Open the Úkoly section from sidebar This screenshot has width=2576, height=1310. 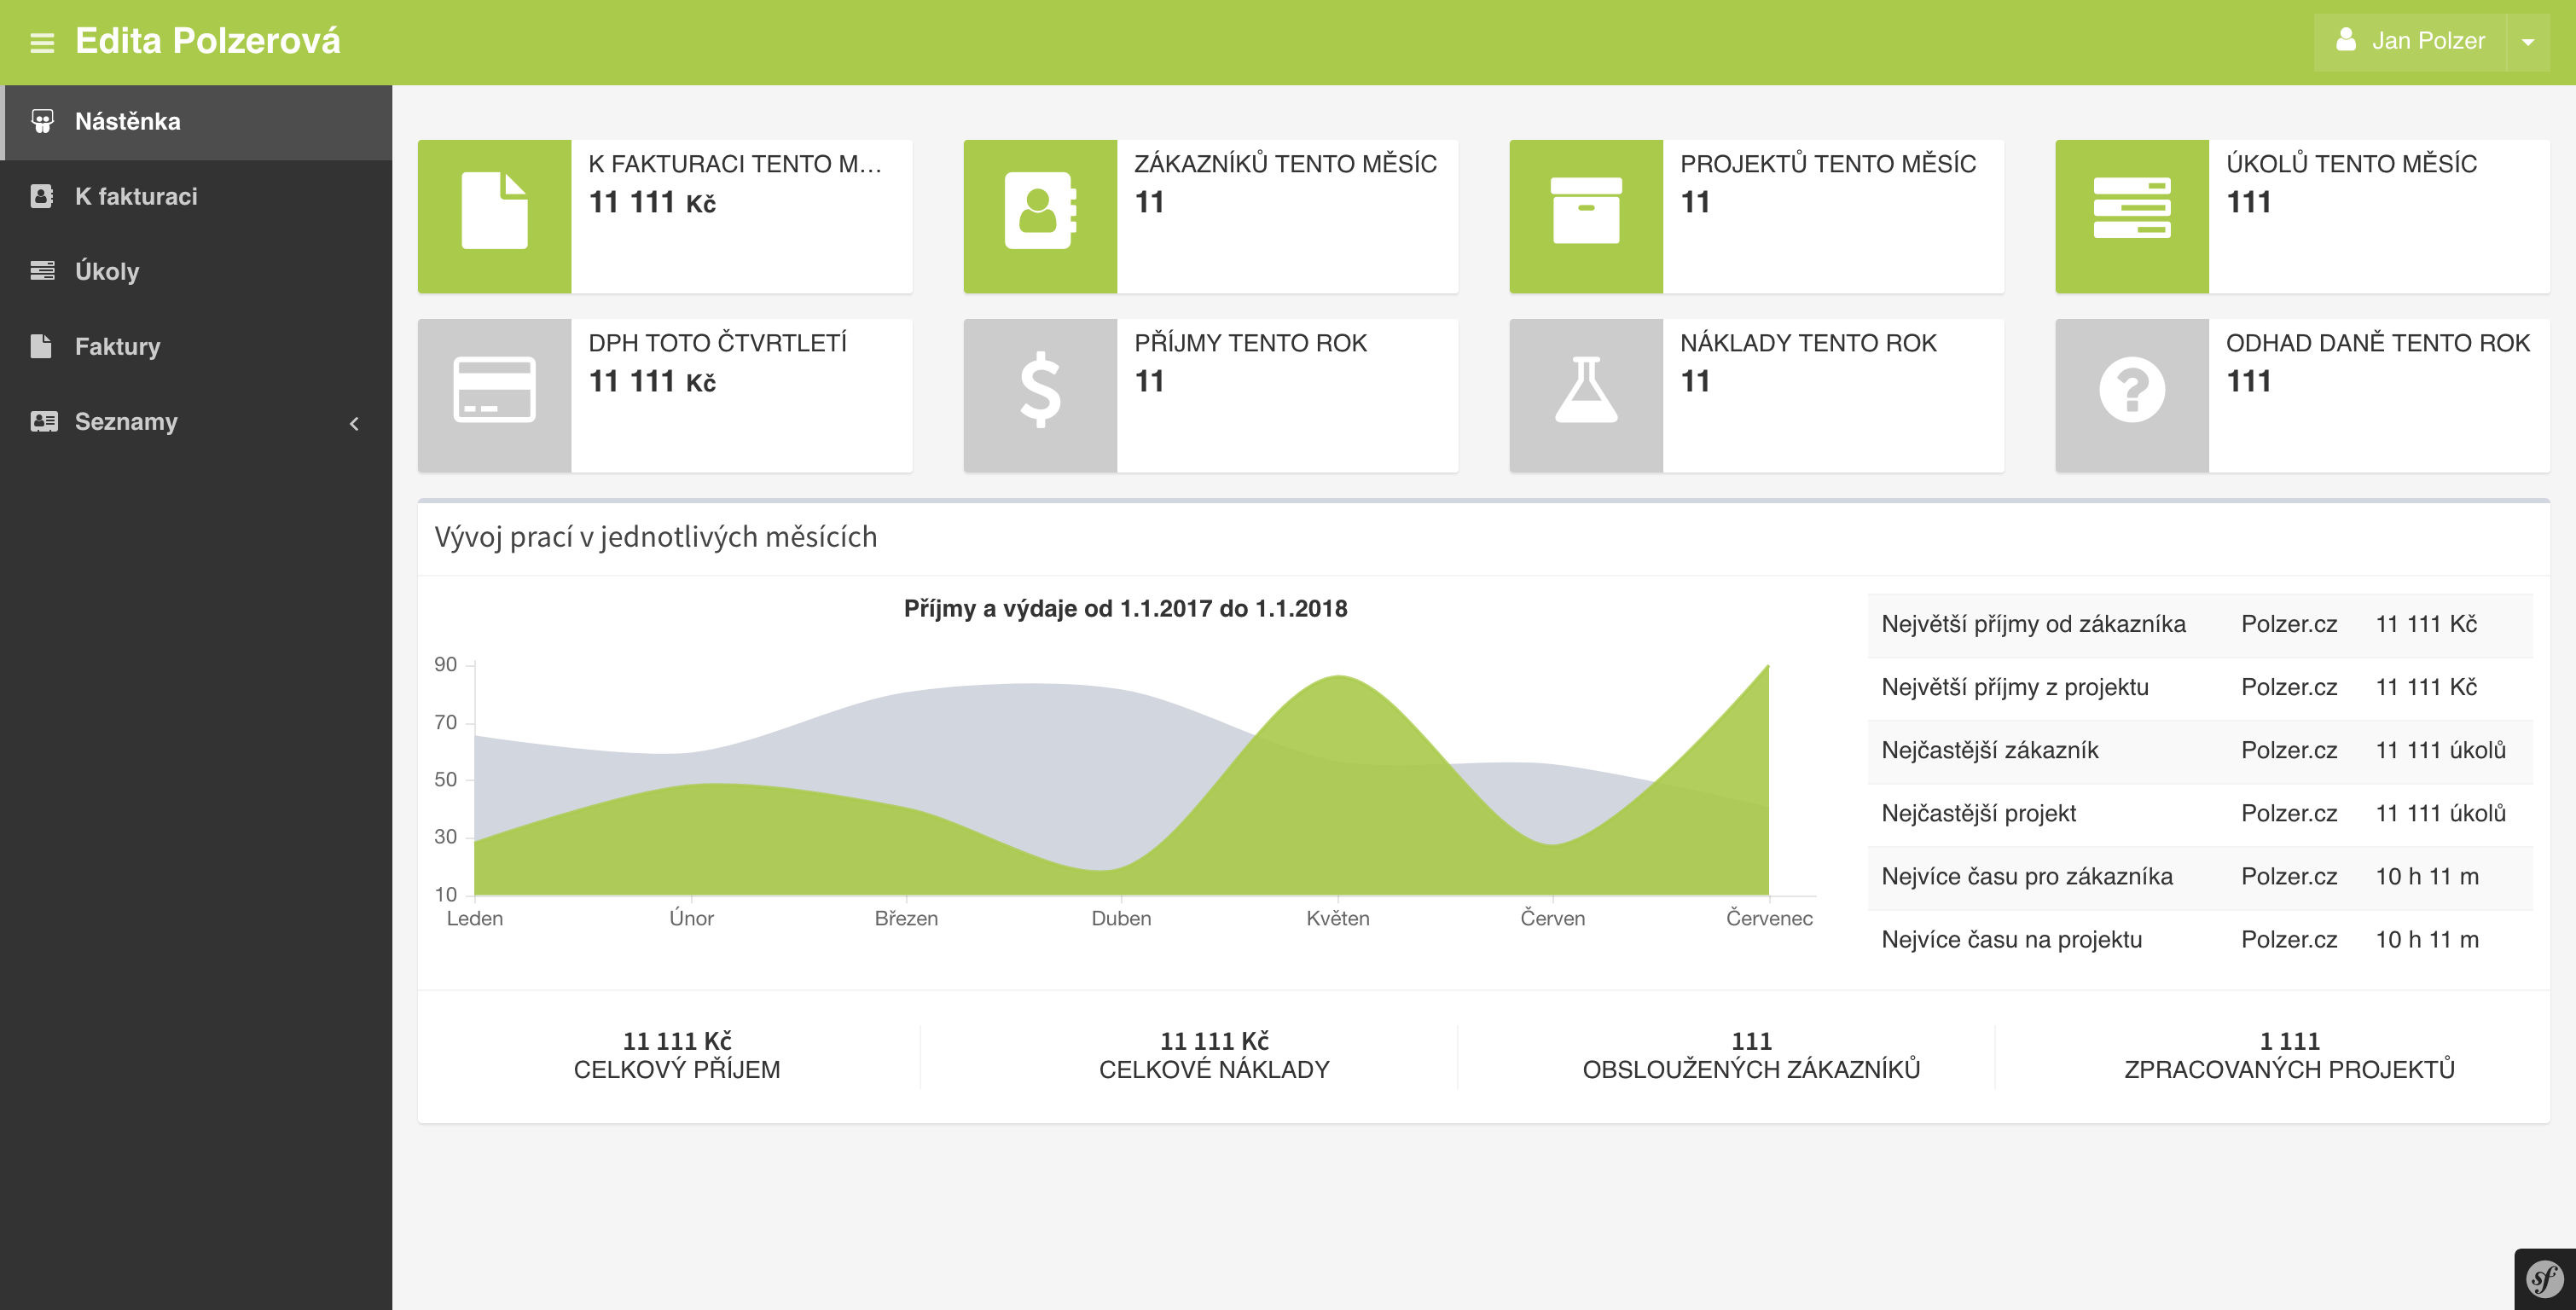tap(107, 271)
